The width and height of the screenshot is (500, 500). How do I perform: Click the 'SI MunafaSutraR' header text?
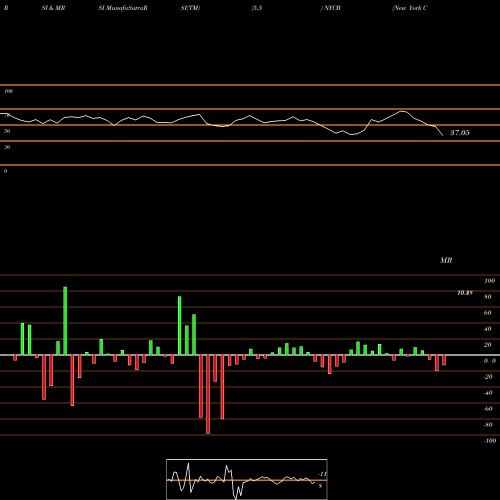[x=123, y=8]
